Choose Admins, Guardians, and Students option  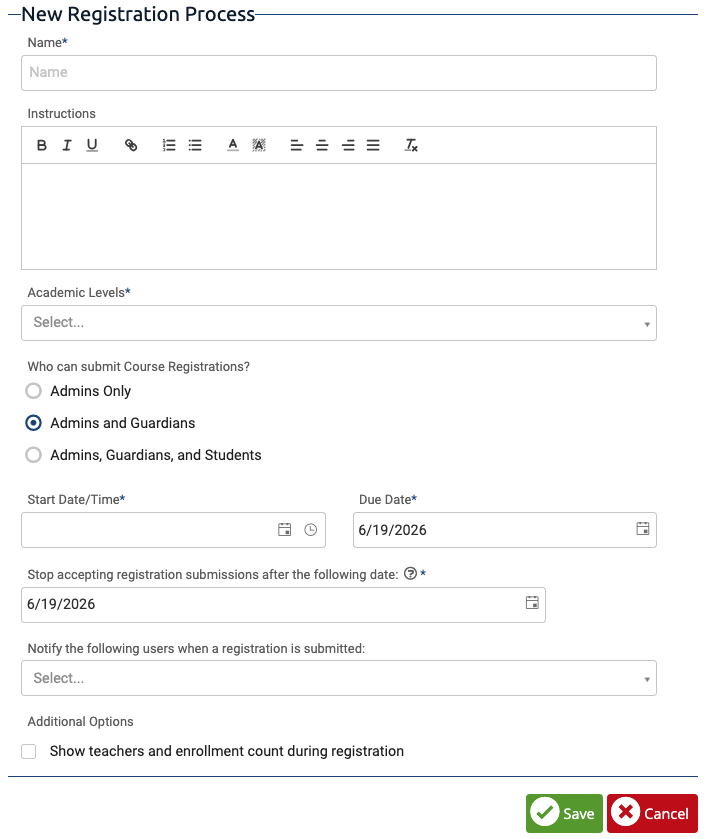(33, 455)
